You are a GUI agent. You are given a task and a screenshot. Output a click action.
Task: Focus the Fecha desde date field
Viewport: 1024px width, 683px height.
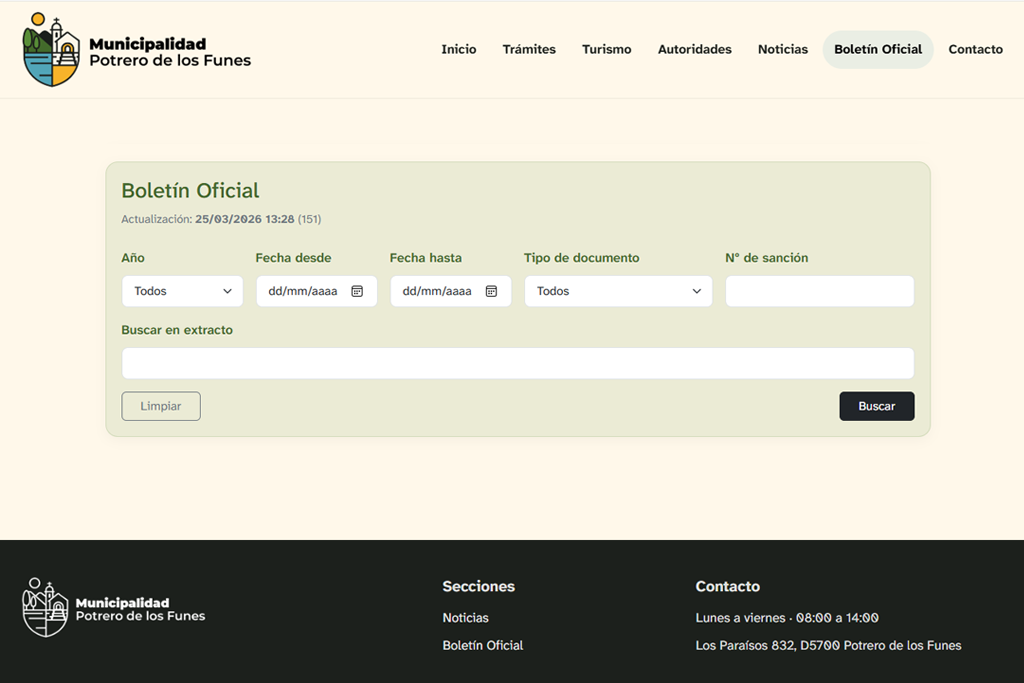coord(316,291)
